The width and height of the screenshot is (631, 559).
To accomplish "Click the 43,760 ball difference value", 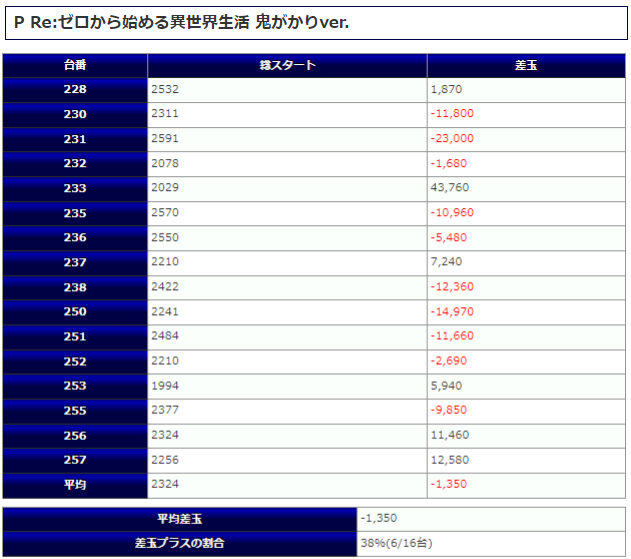I will coord(450,188).
